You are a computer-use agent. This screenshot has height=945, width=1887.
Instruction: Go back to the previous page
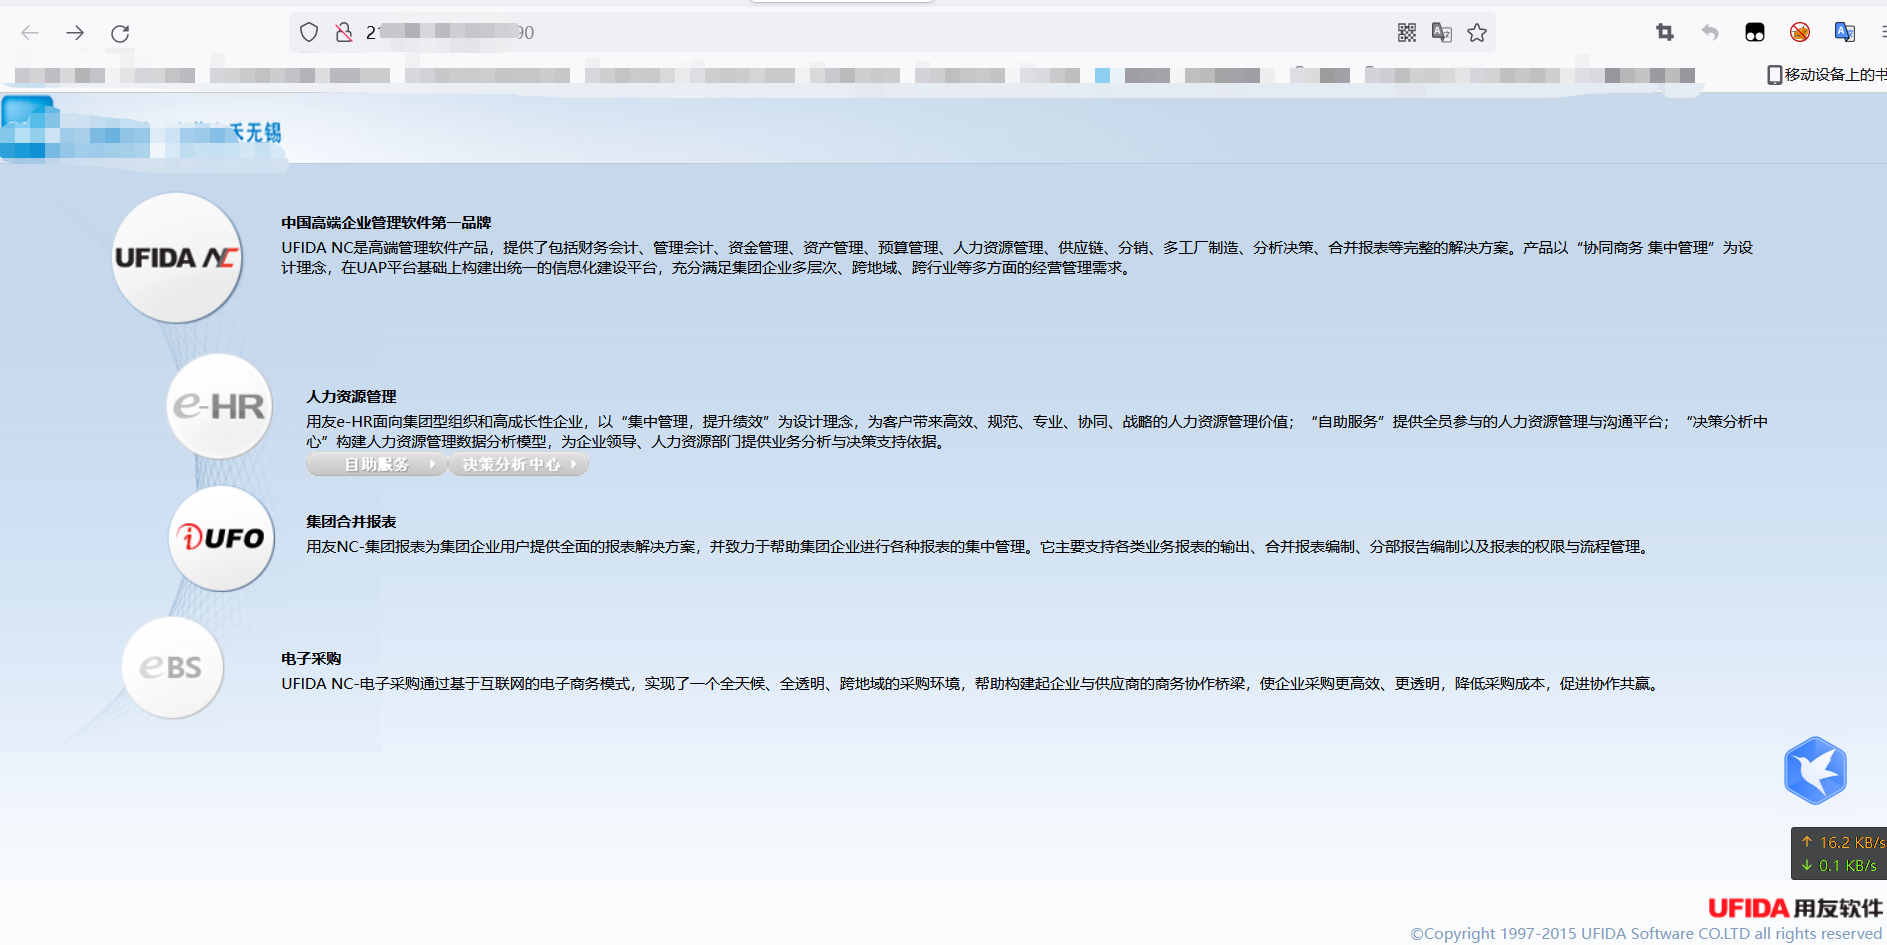point(30,33)
